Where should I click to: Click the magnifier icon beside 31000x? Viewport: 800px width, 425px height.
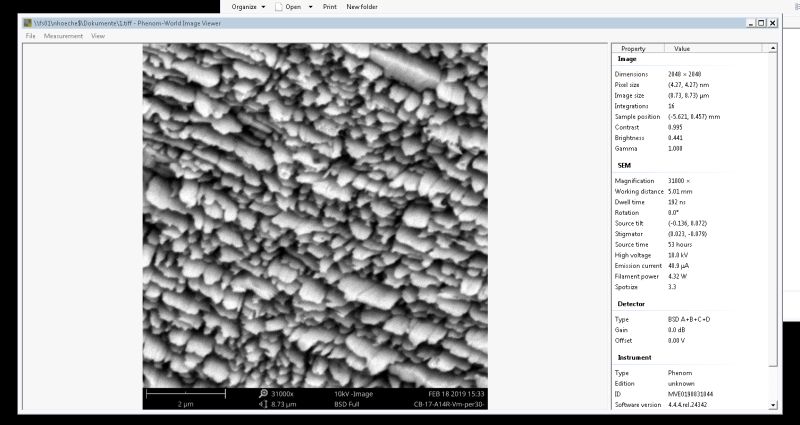pos(263,394)
